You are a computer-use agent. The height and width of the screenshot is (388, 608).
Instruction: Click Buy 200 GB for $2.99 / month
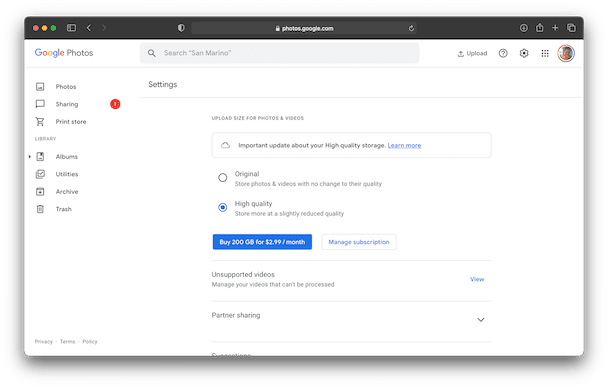pos(262,242)
